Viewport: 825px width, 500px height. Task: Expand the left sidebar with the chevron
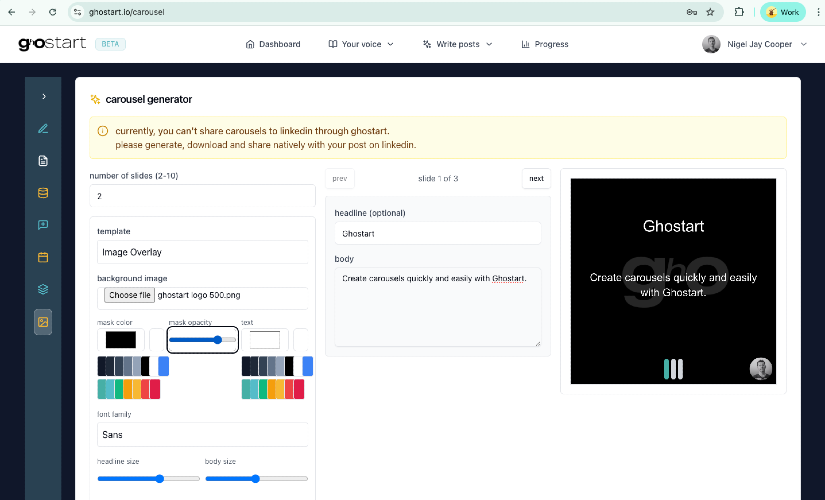coord(44,96)
